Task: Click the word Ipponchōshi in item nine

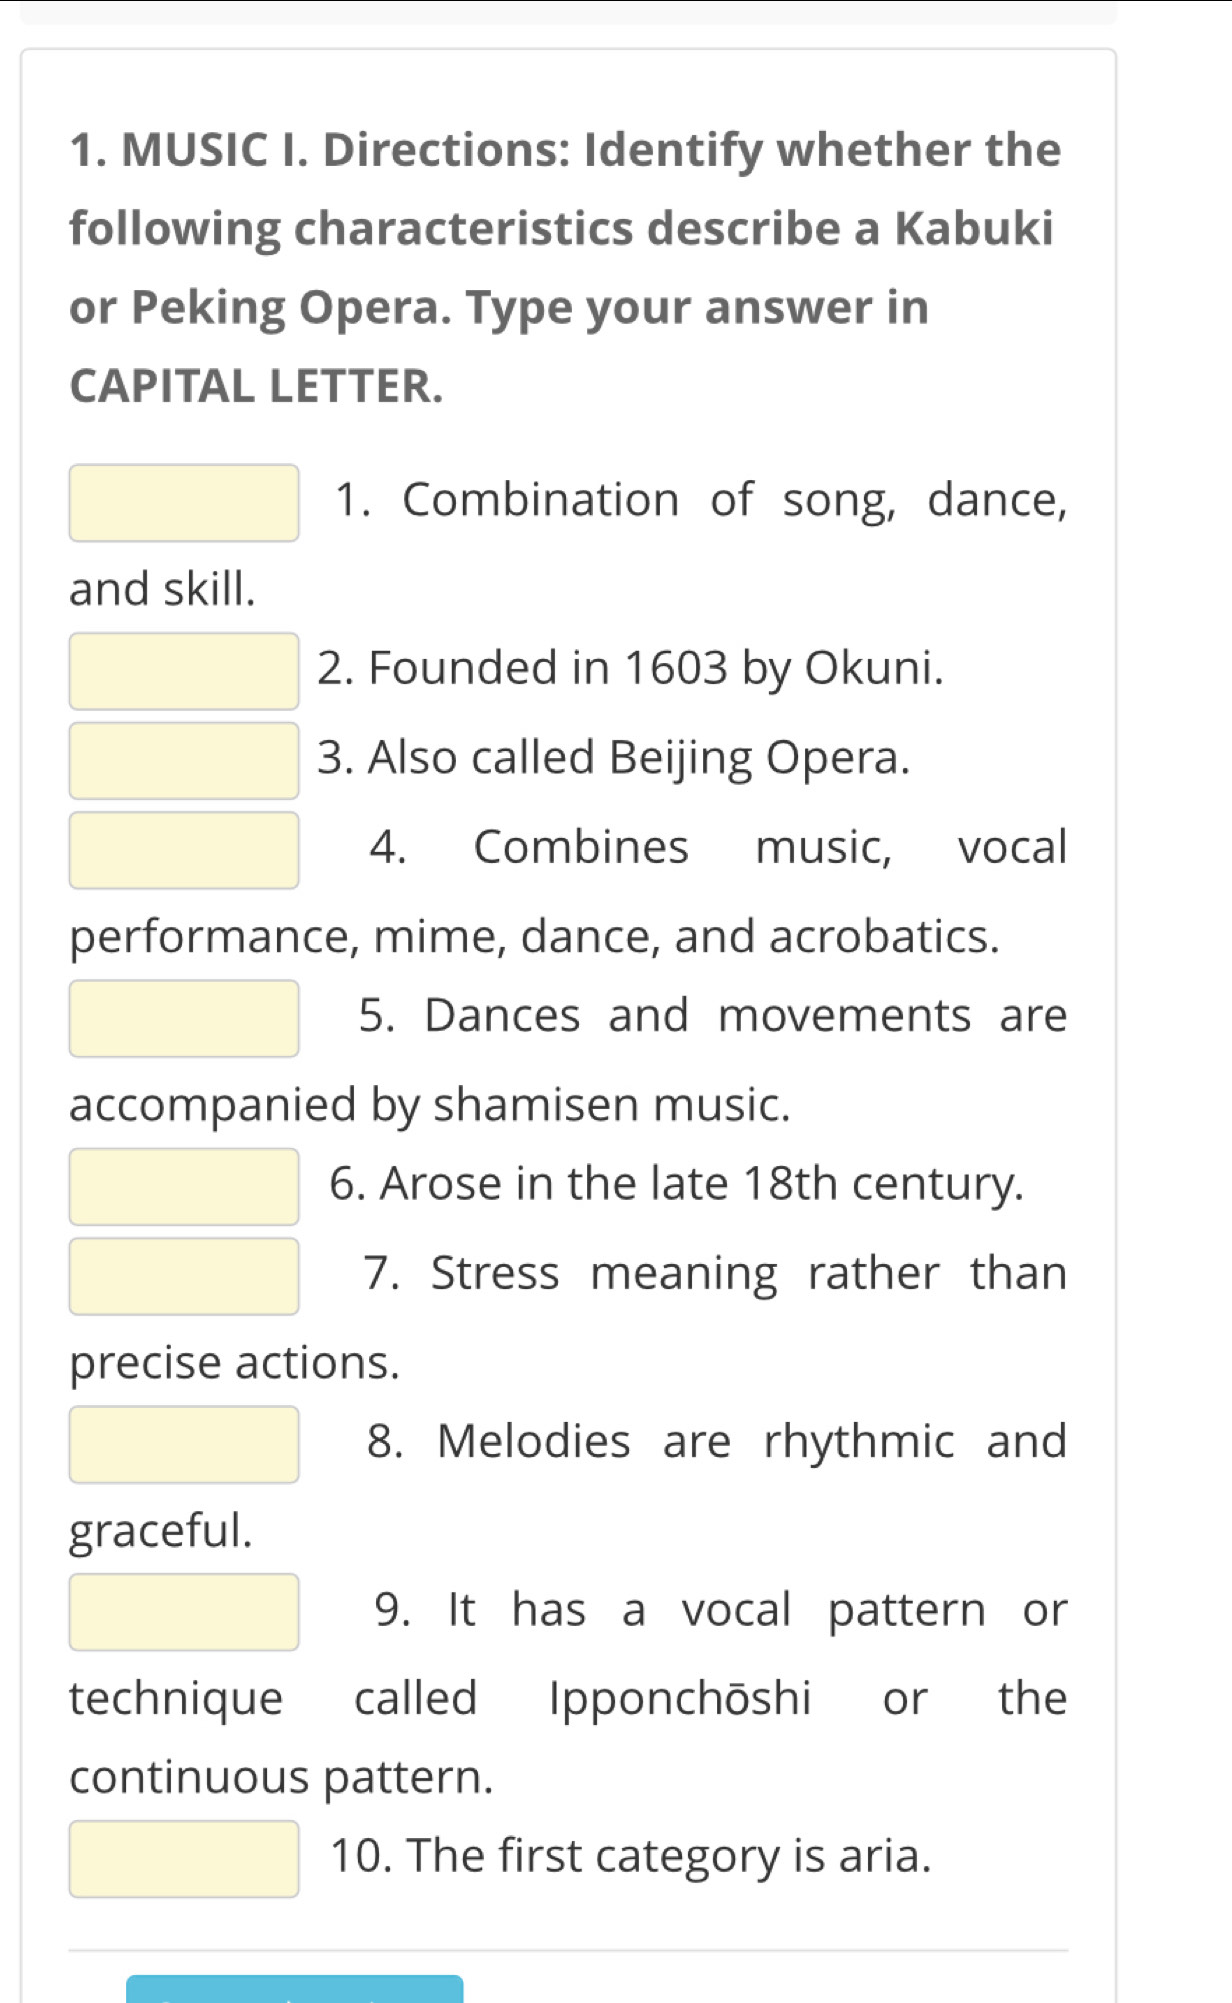Action: click(x=680, y=1699)
